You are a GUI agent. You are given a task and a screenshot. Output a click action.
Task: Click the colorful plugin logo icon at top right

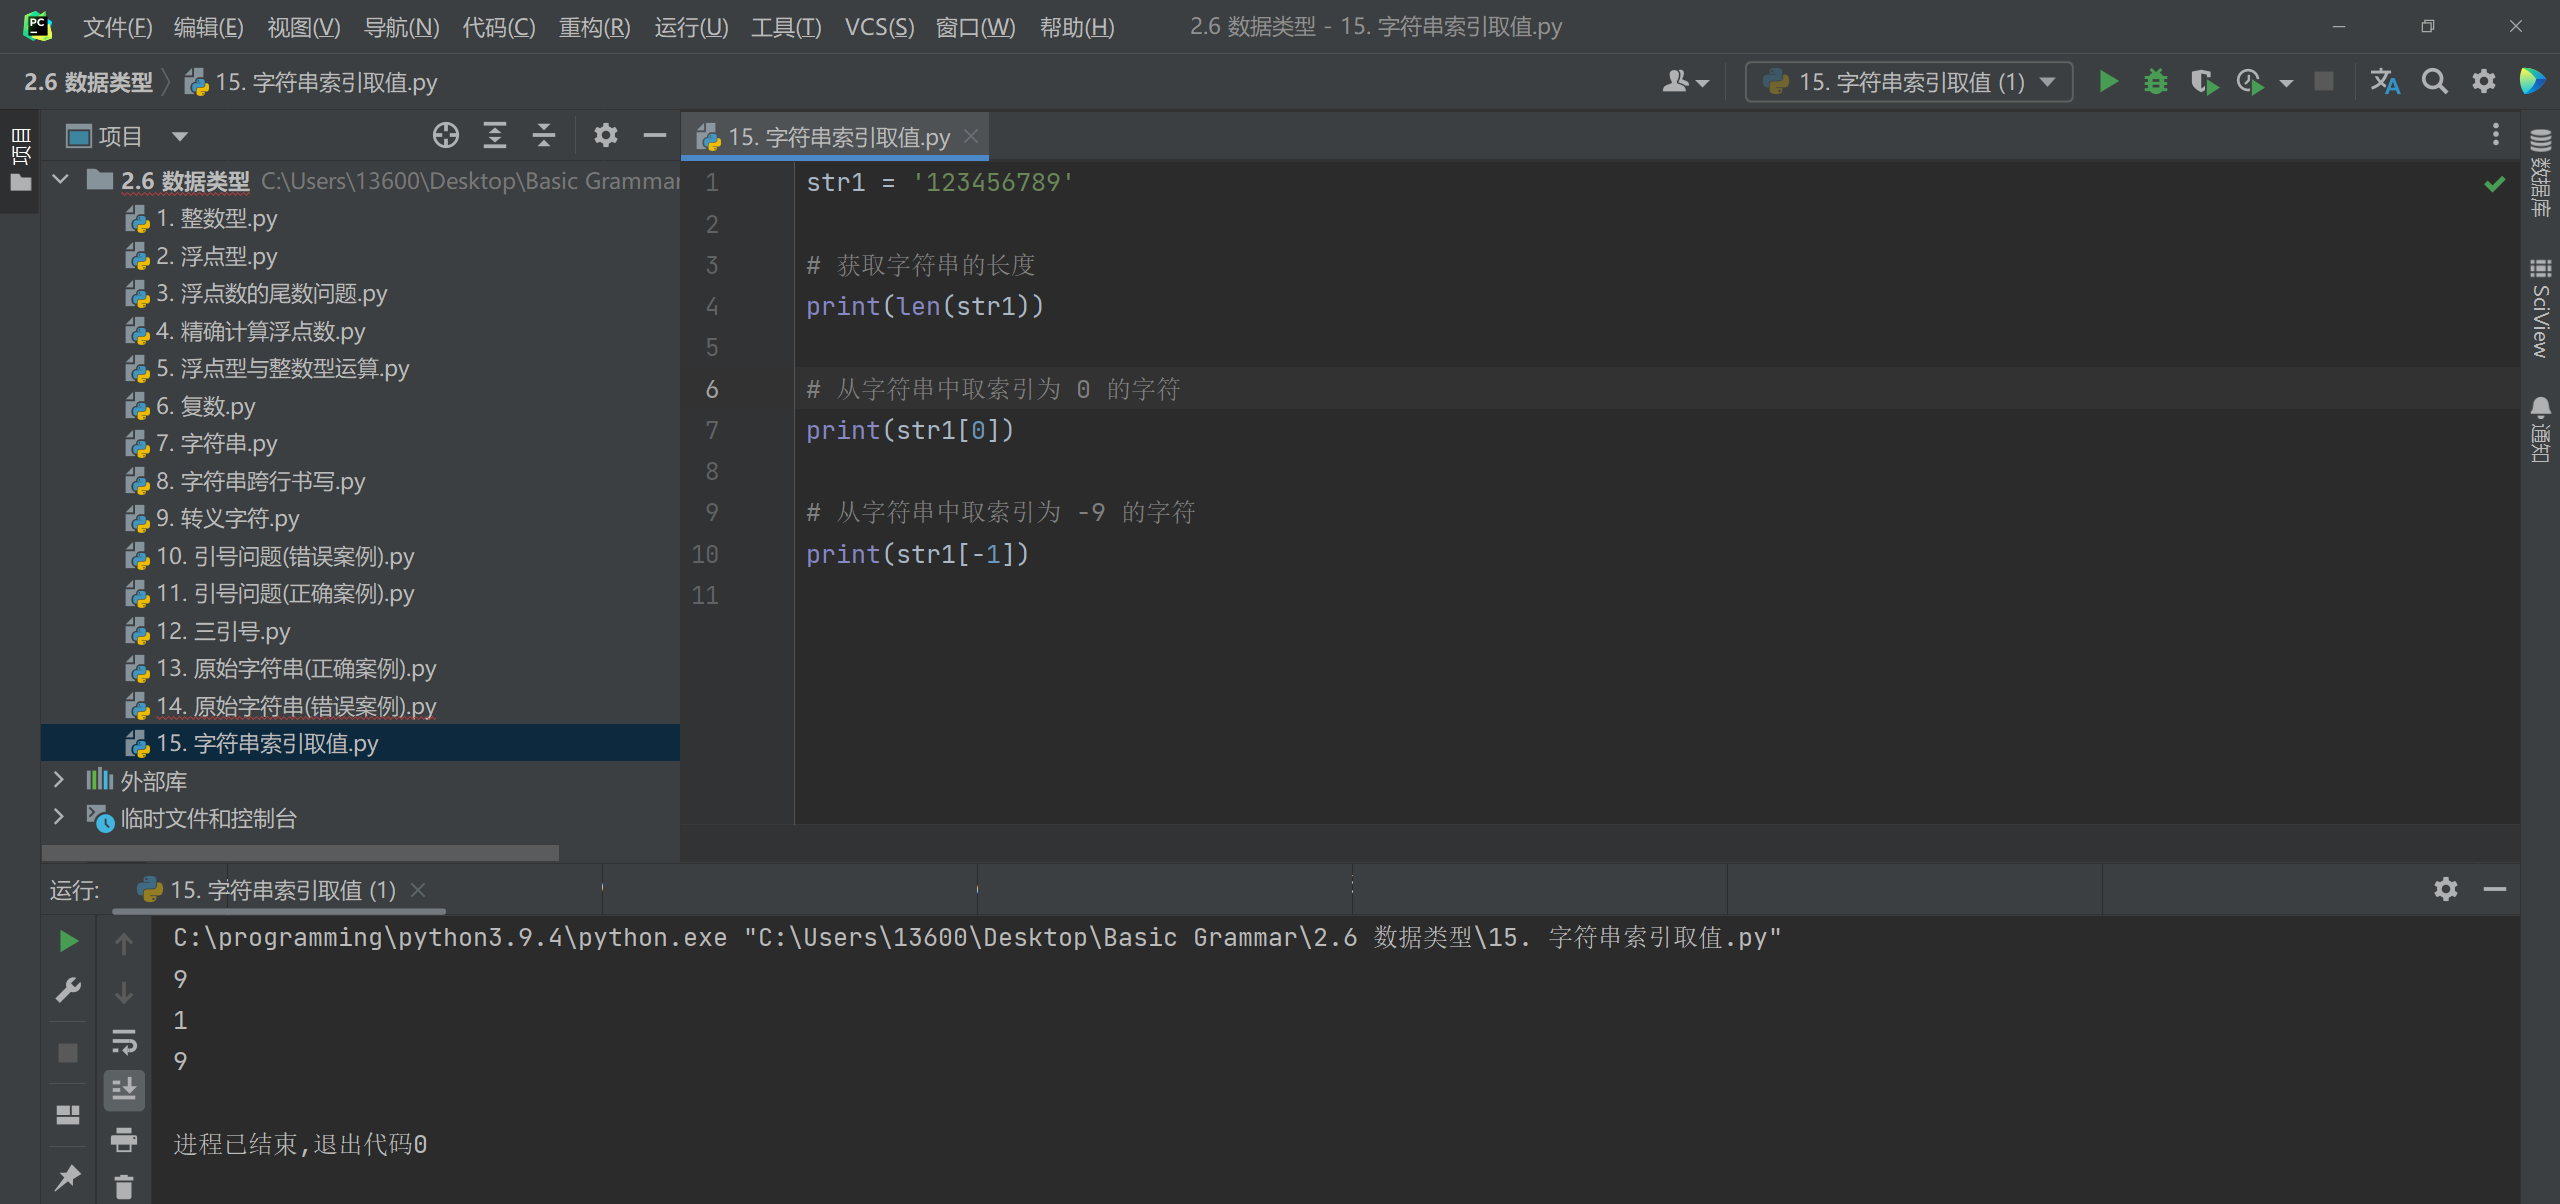[x=2532, y=82]
